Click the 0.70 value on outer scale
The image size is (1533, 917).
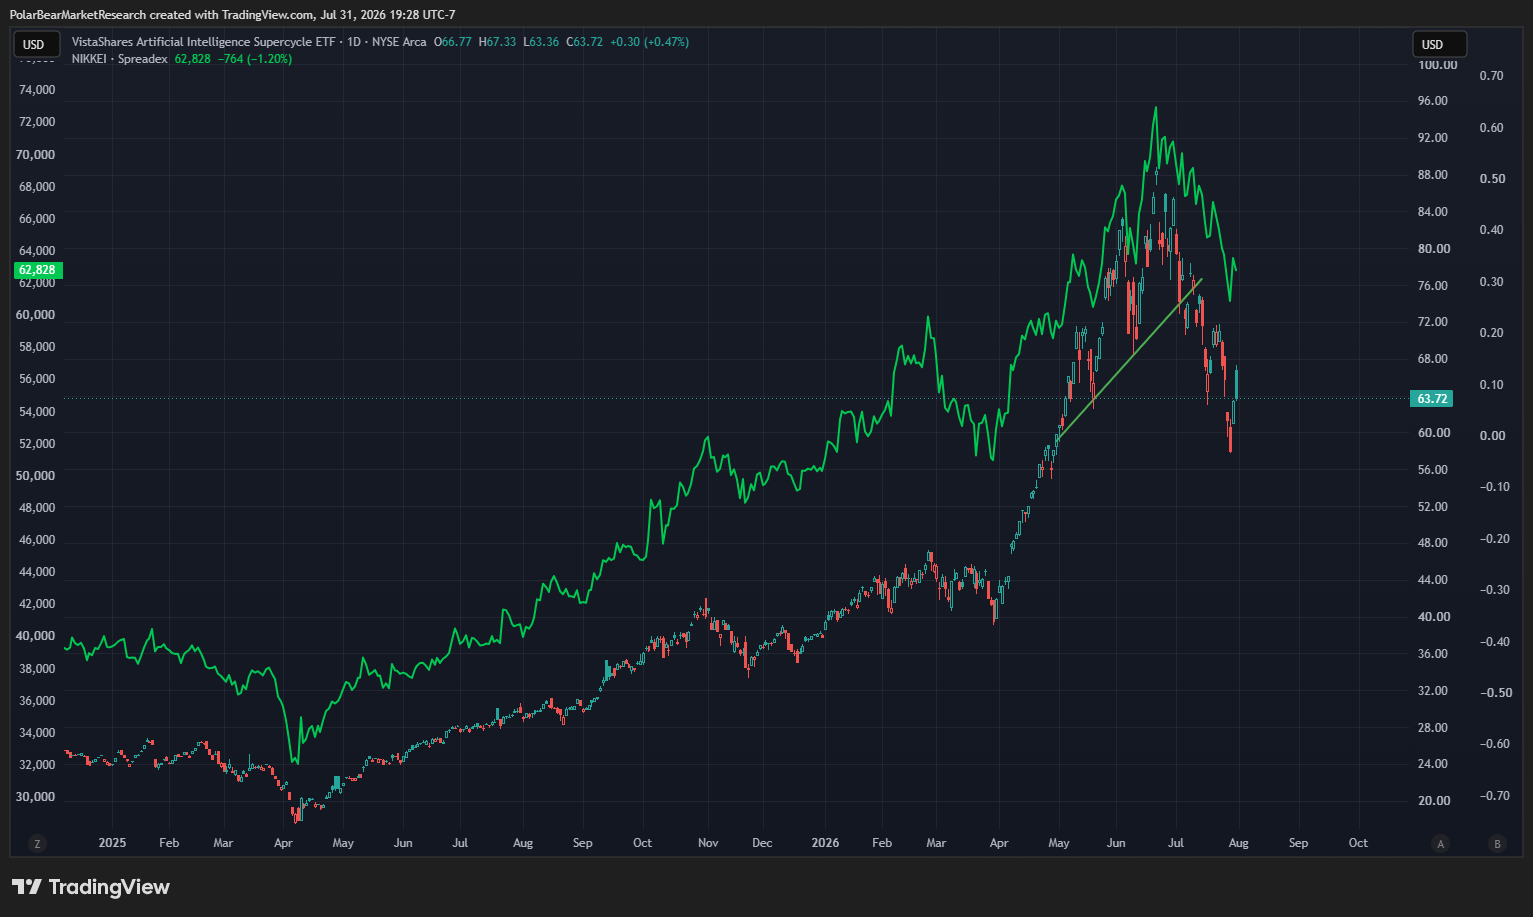(x=1492, y=76)
